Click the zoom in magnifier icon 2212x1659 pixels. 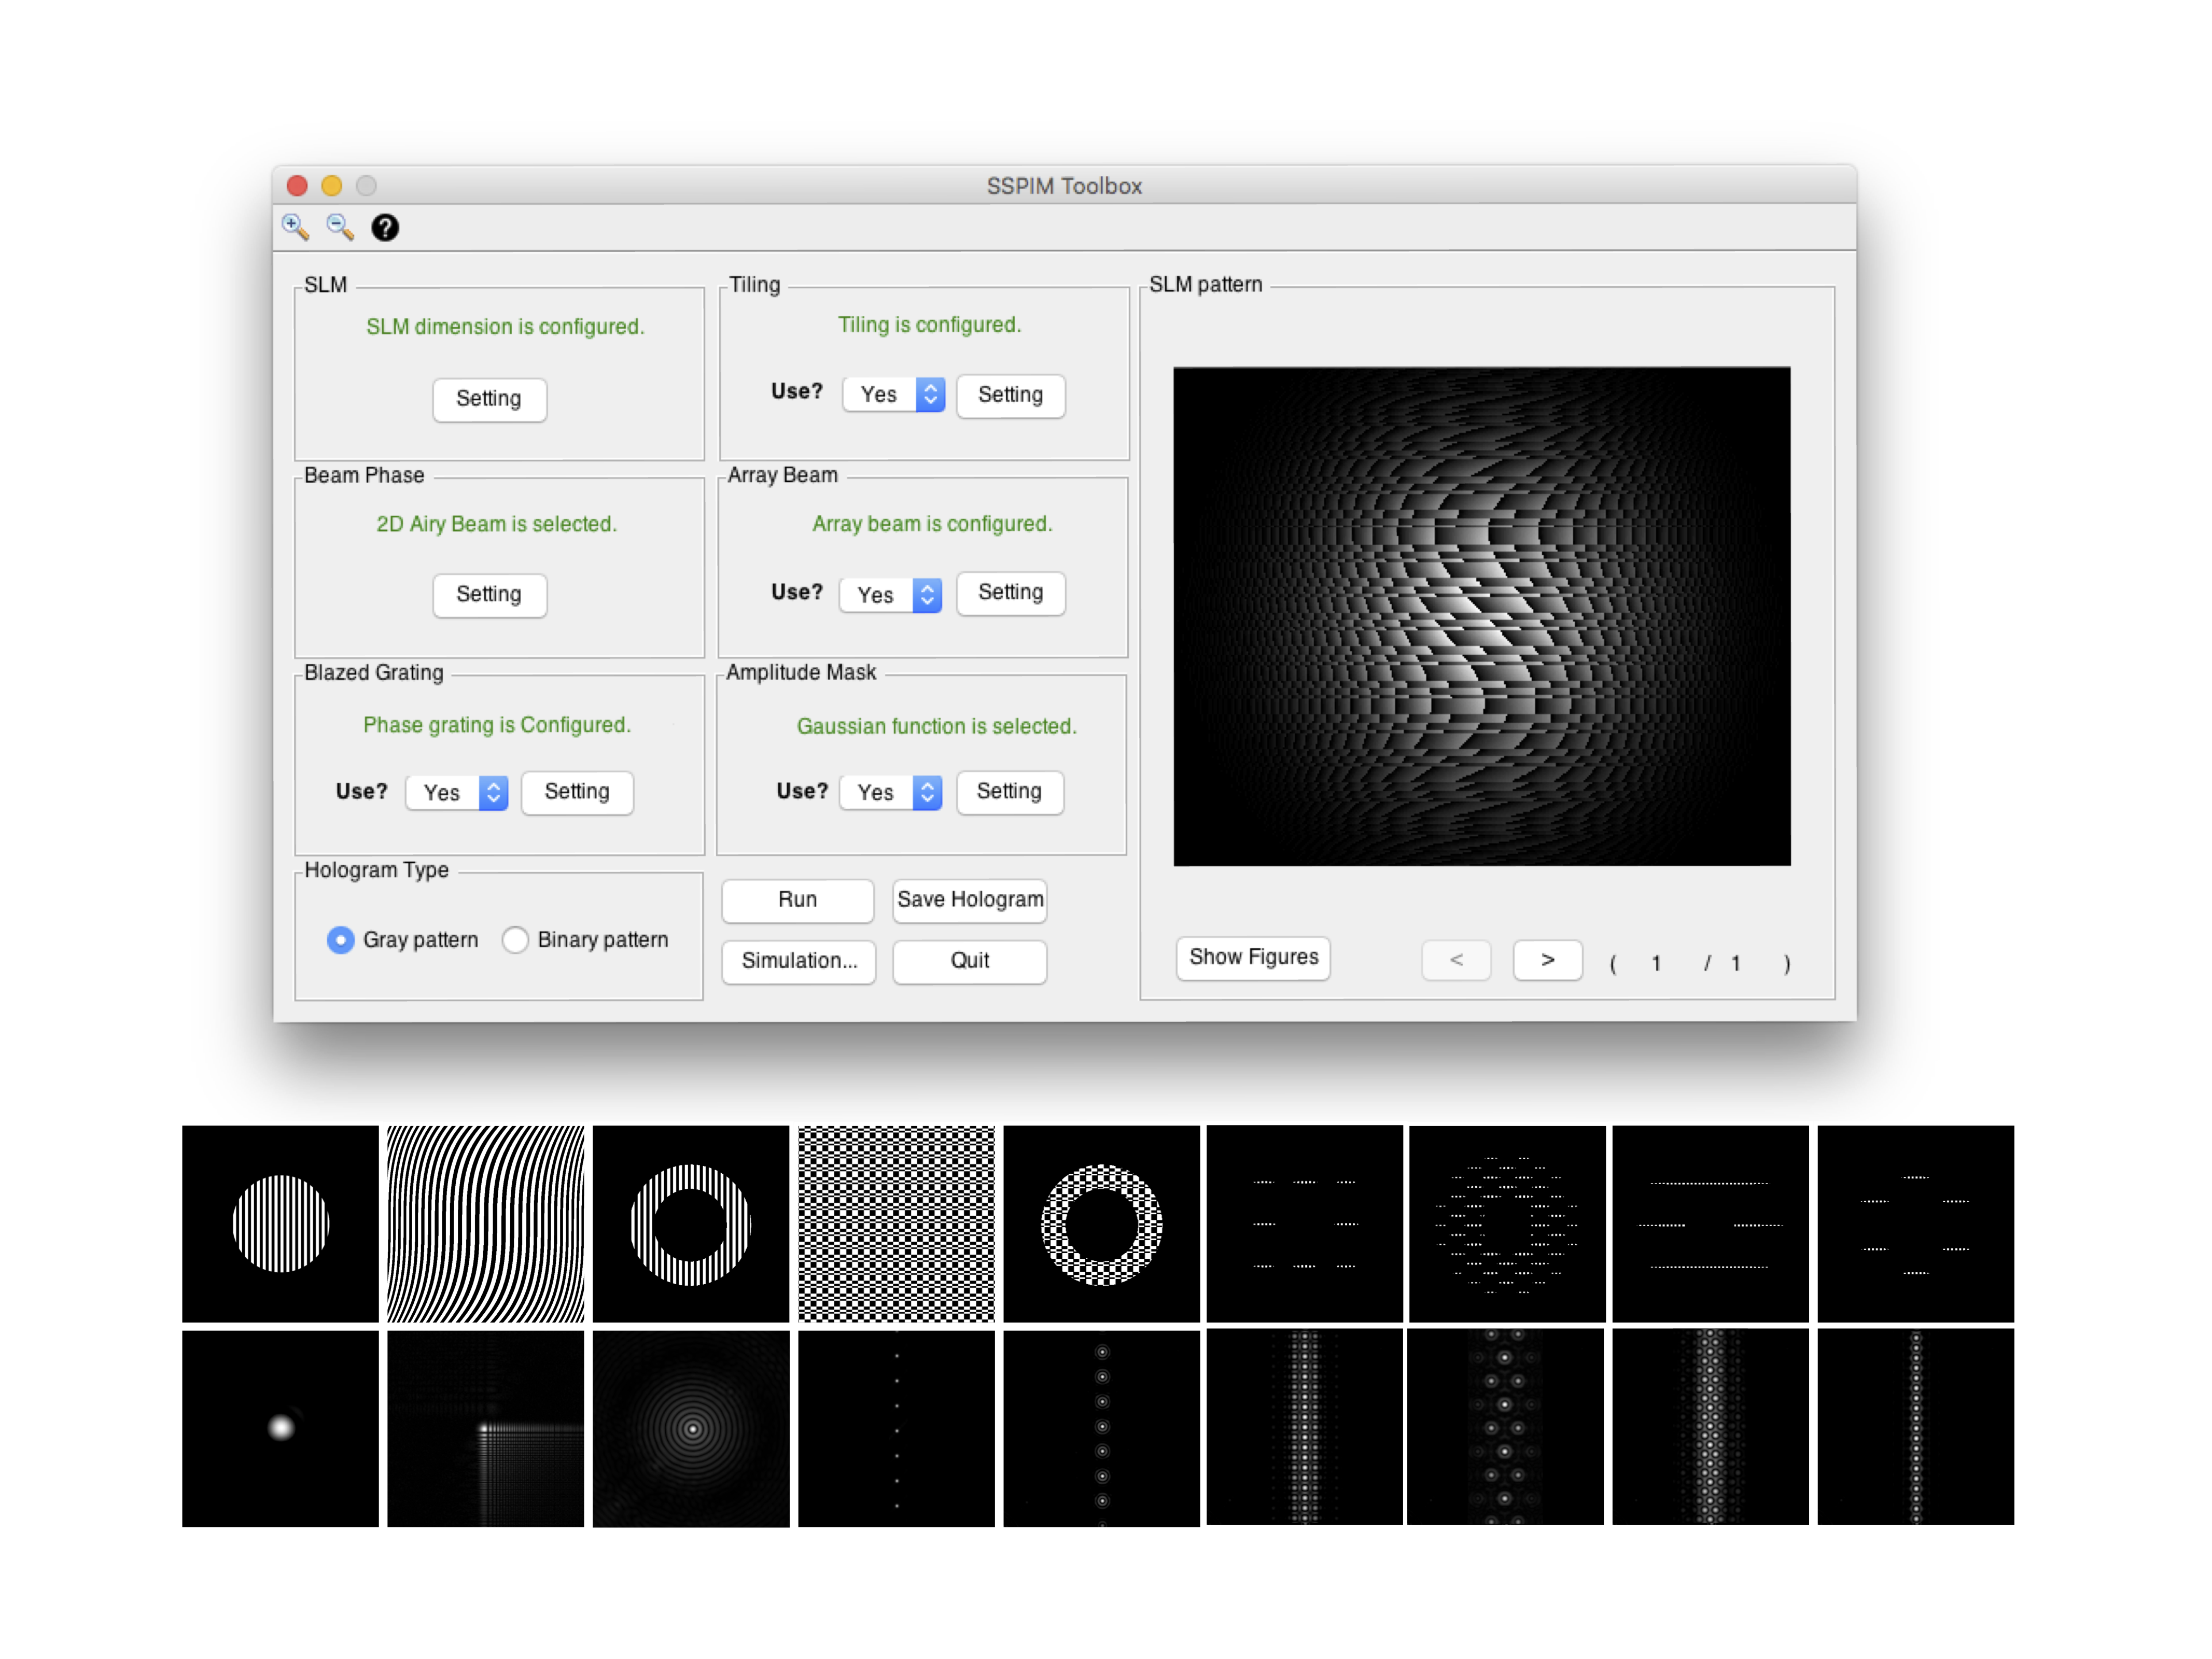point(295,227)
